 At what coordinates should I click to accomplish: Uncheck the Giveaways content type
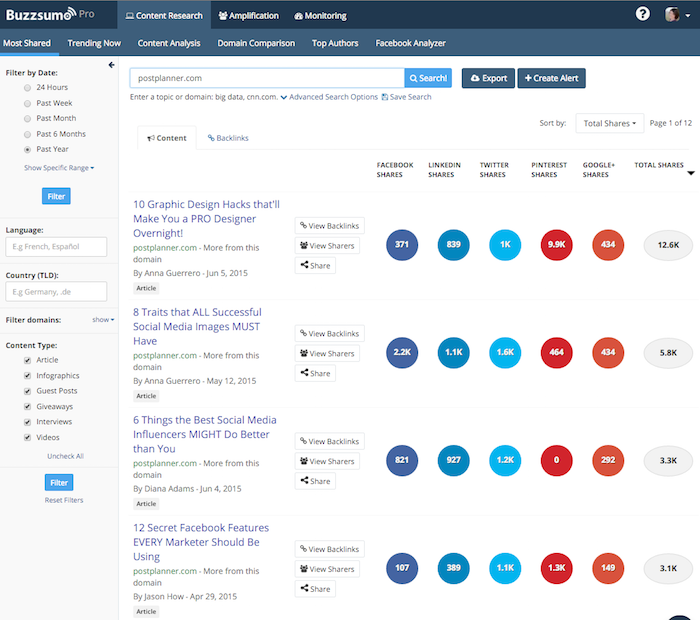(28, 407)
